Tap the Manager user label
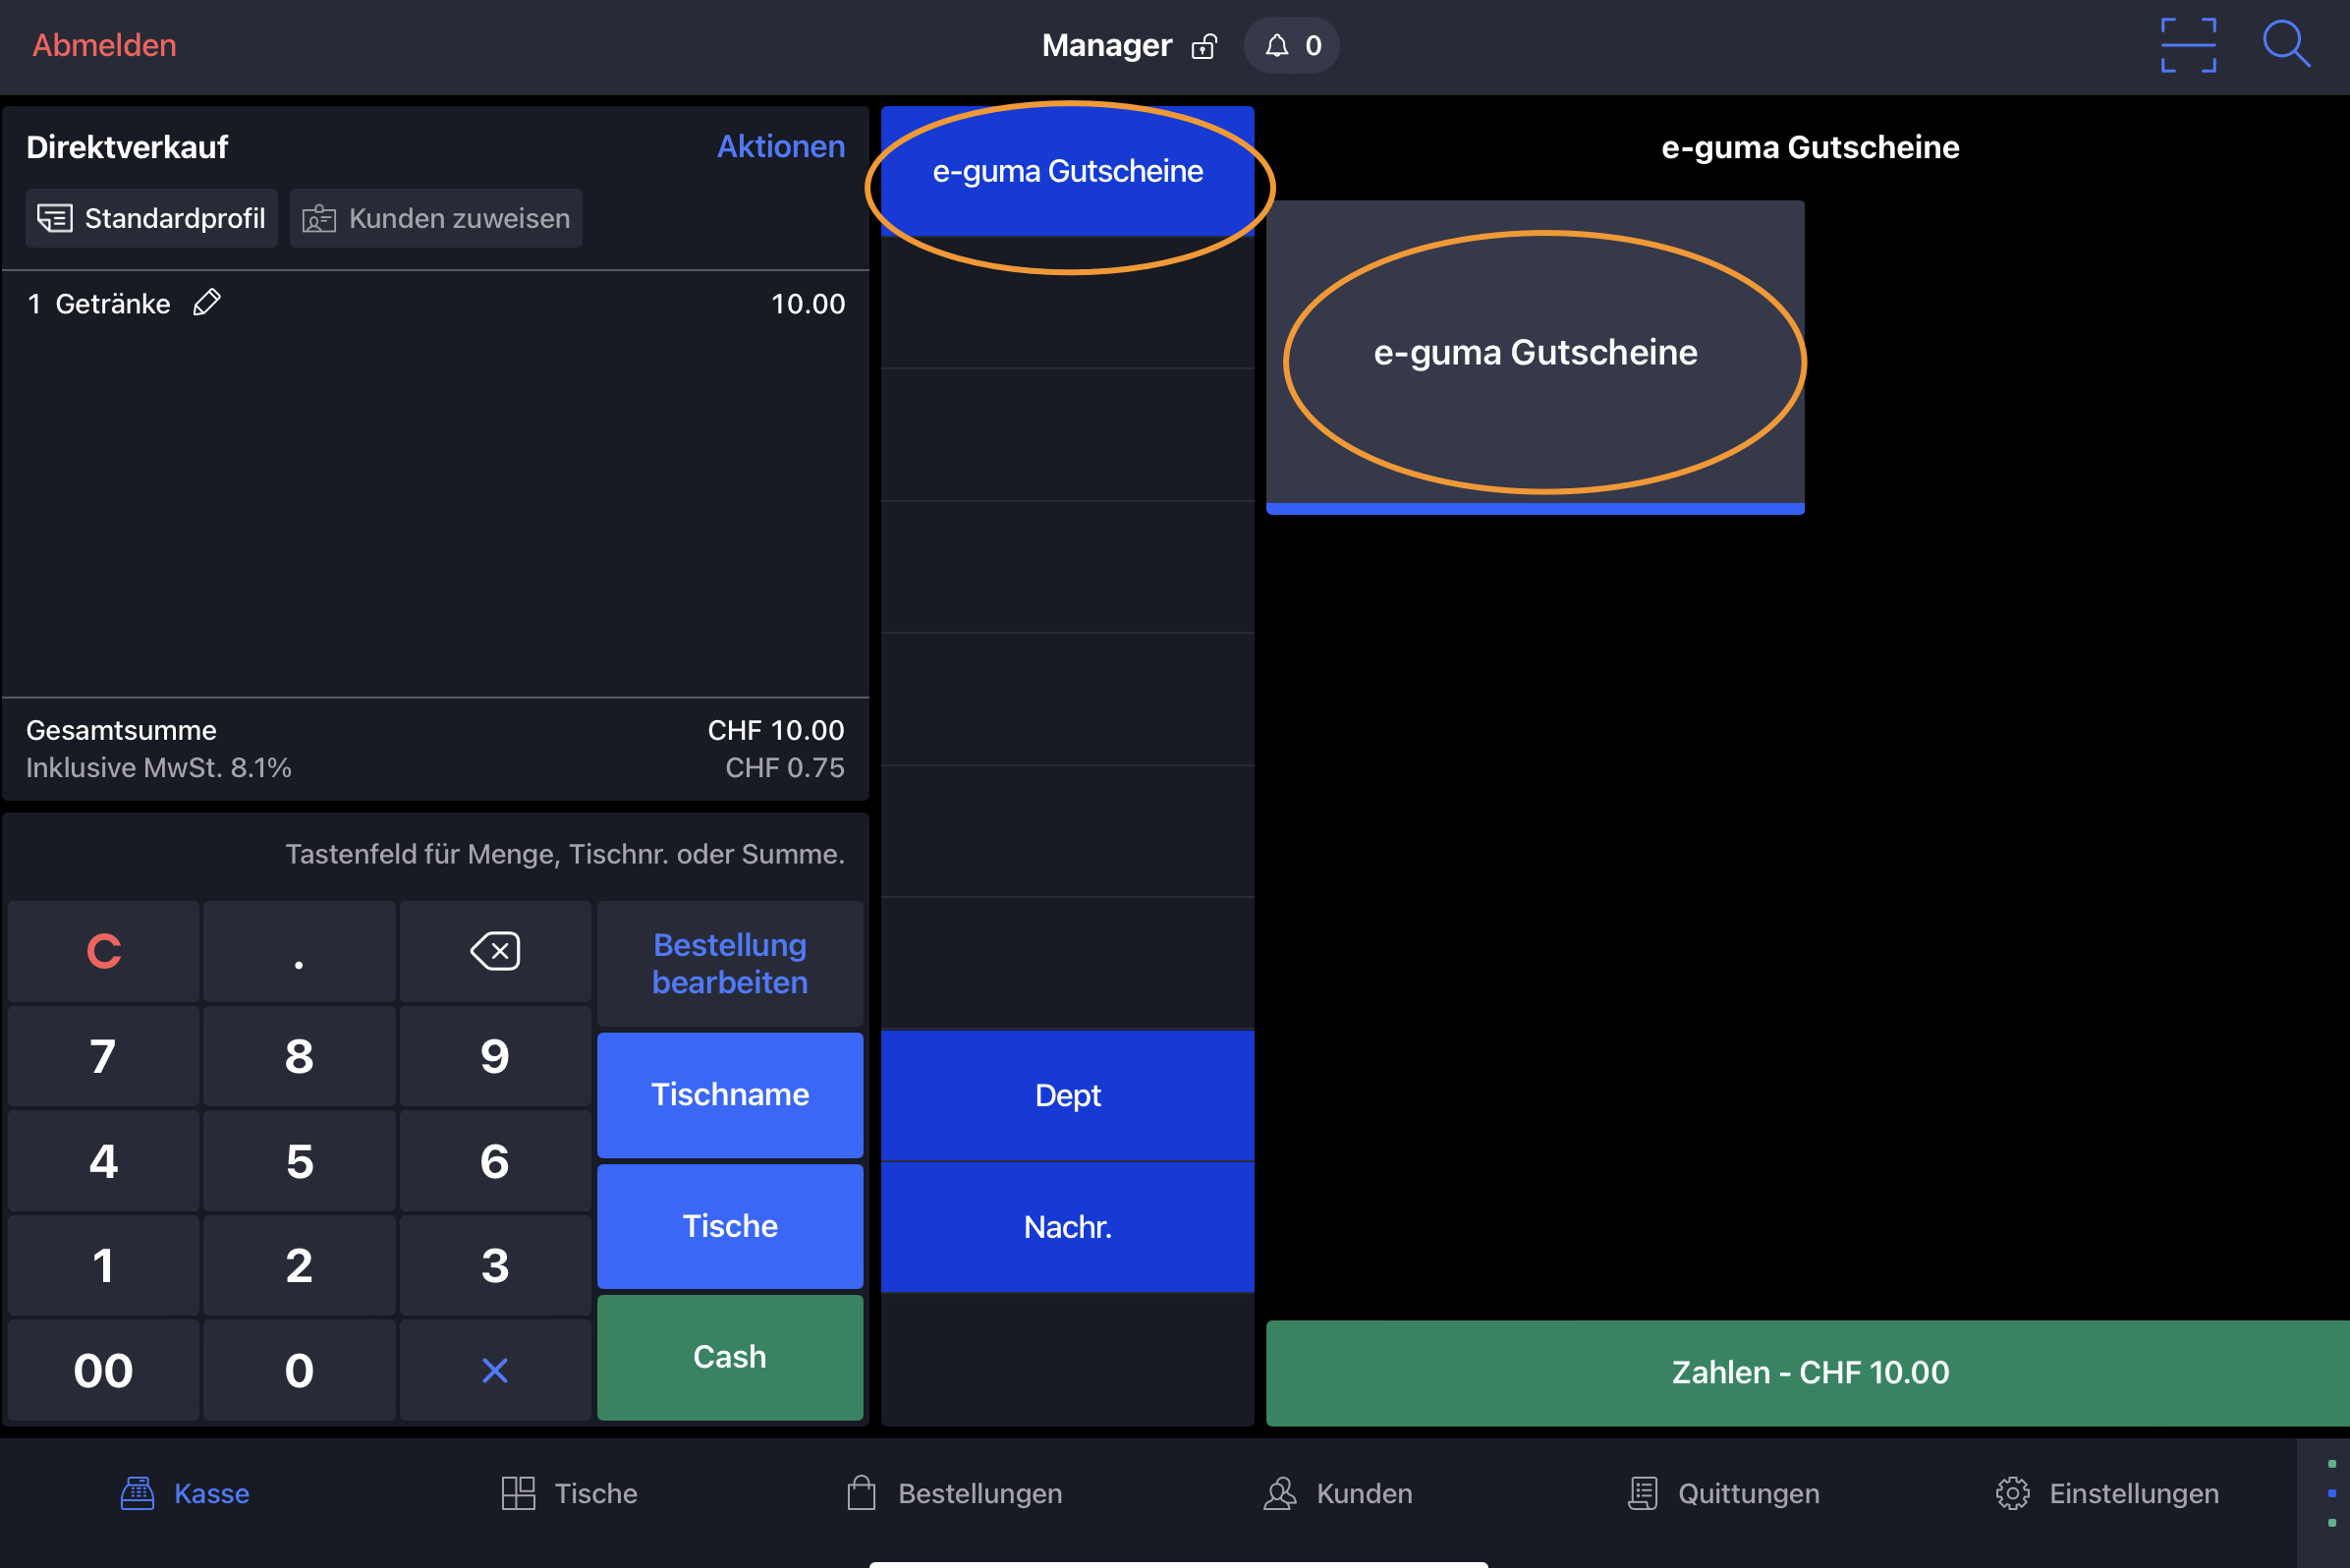The height and width of the screenshot is (1568, 2350). pyautogui.click(x=1106, y=45)
